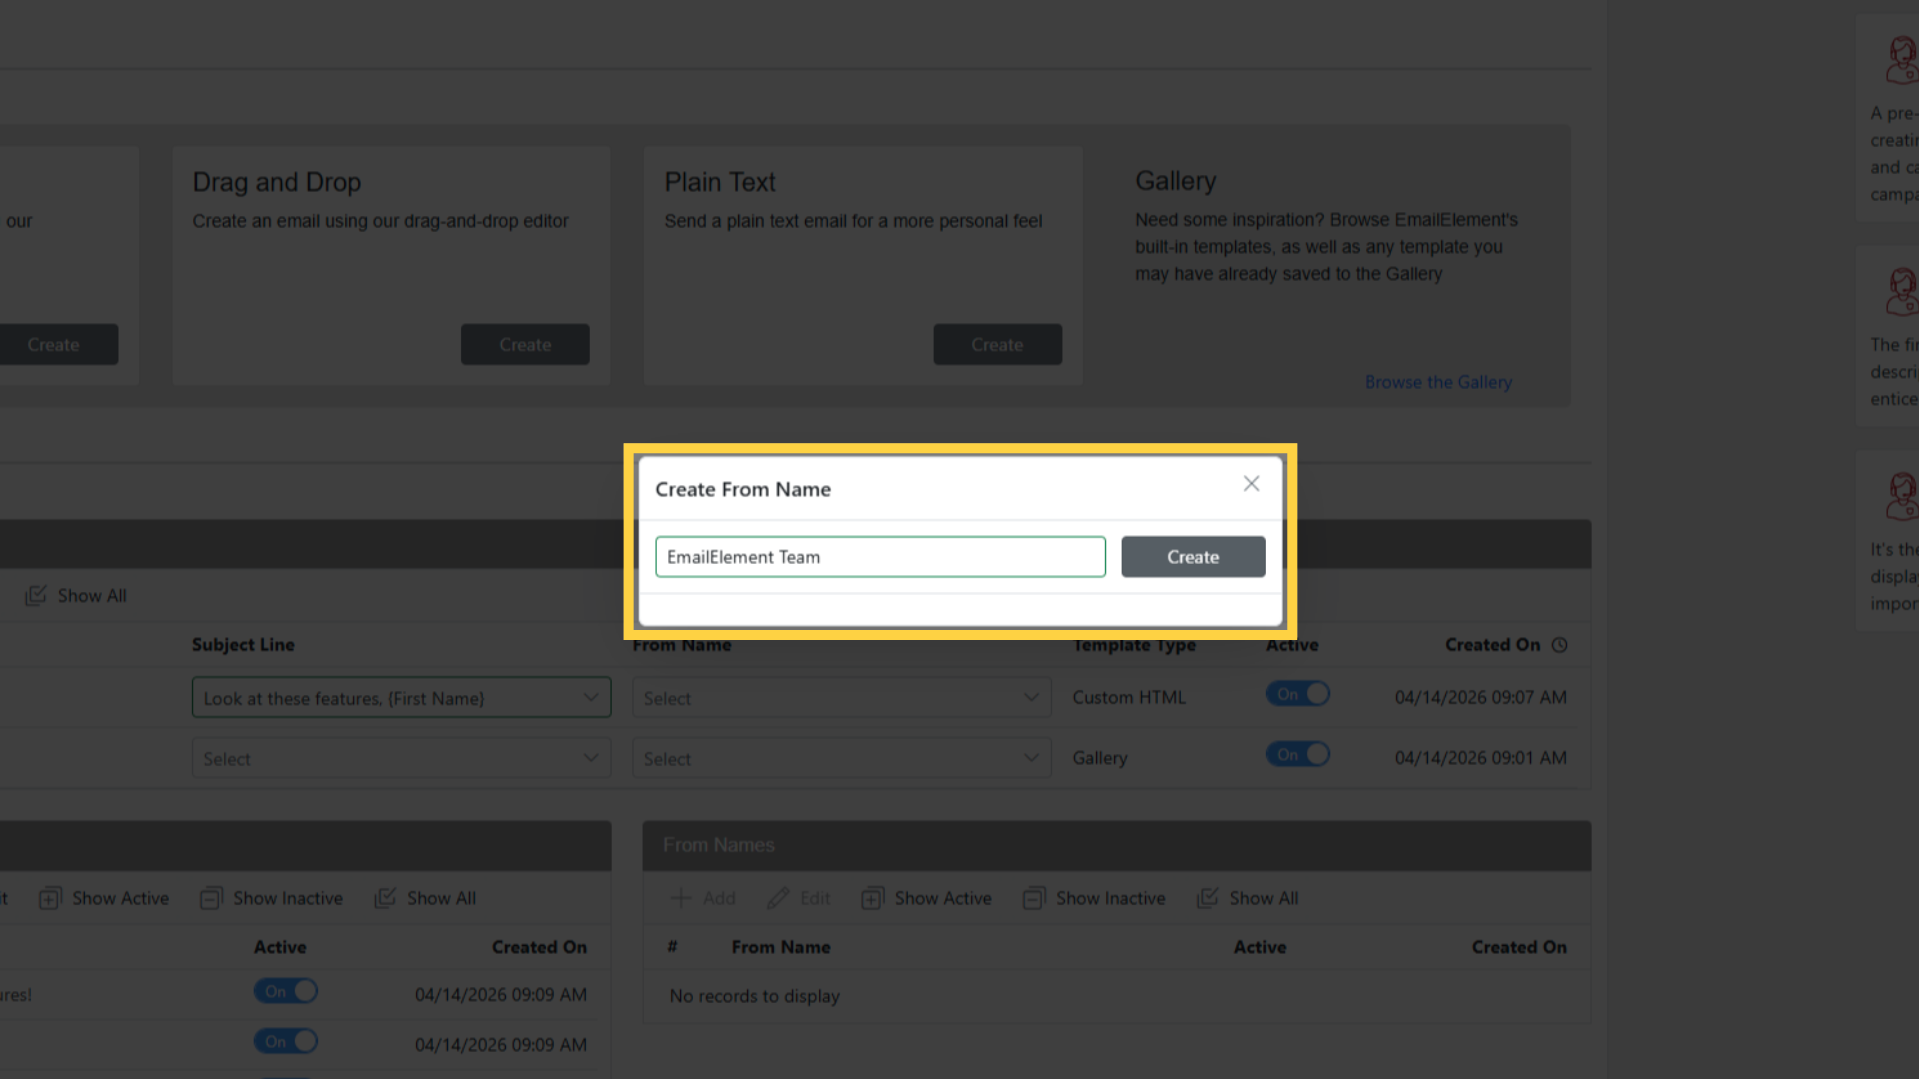1919x1079 pixels.
Task: Click the Subject Line column header
Action: (243, 645)
